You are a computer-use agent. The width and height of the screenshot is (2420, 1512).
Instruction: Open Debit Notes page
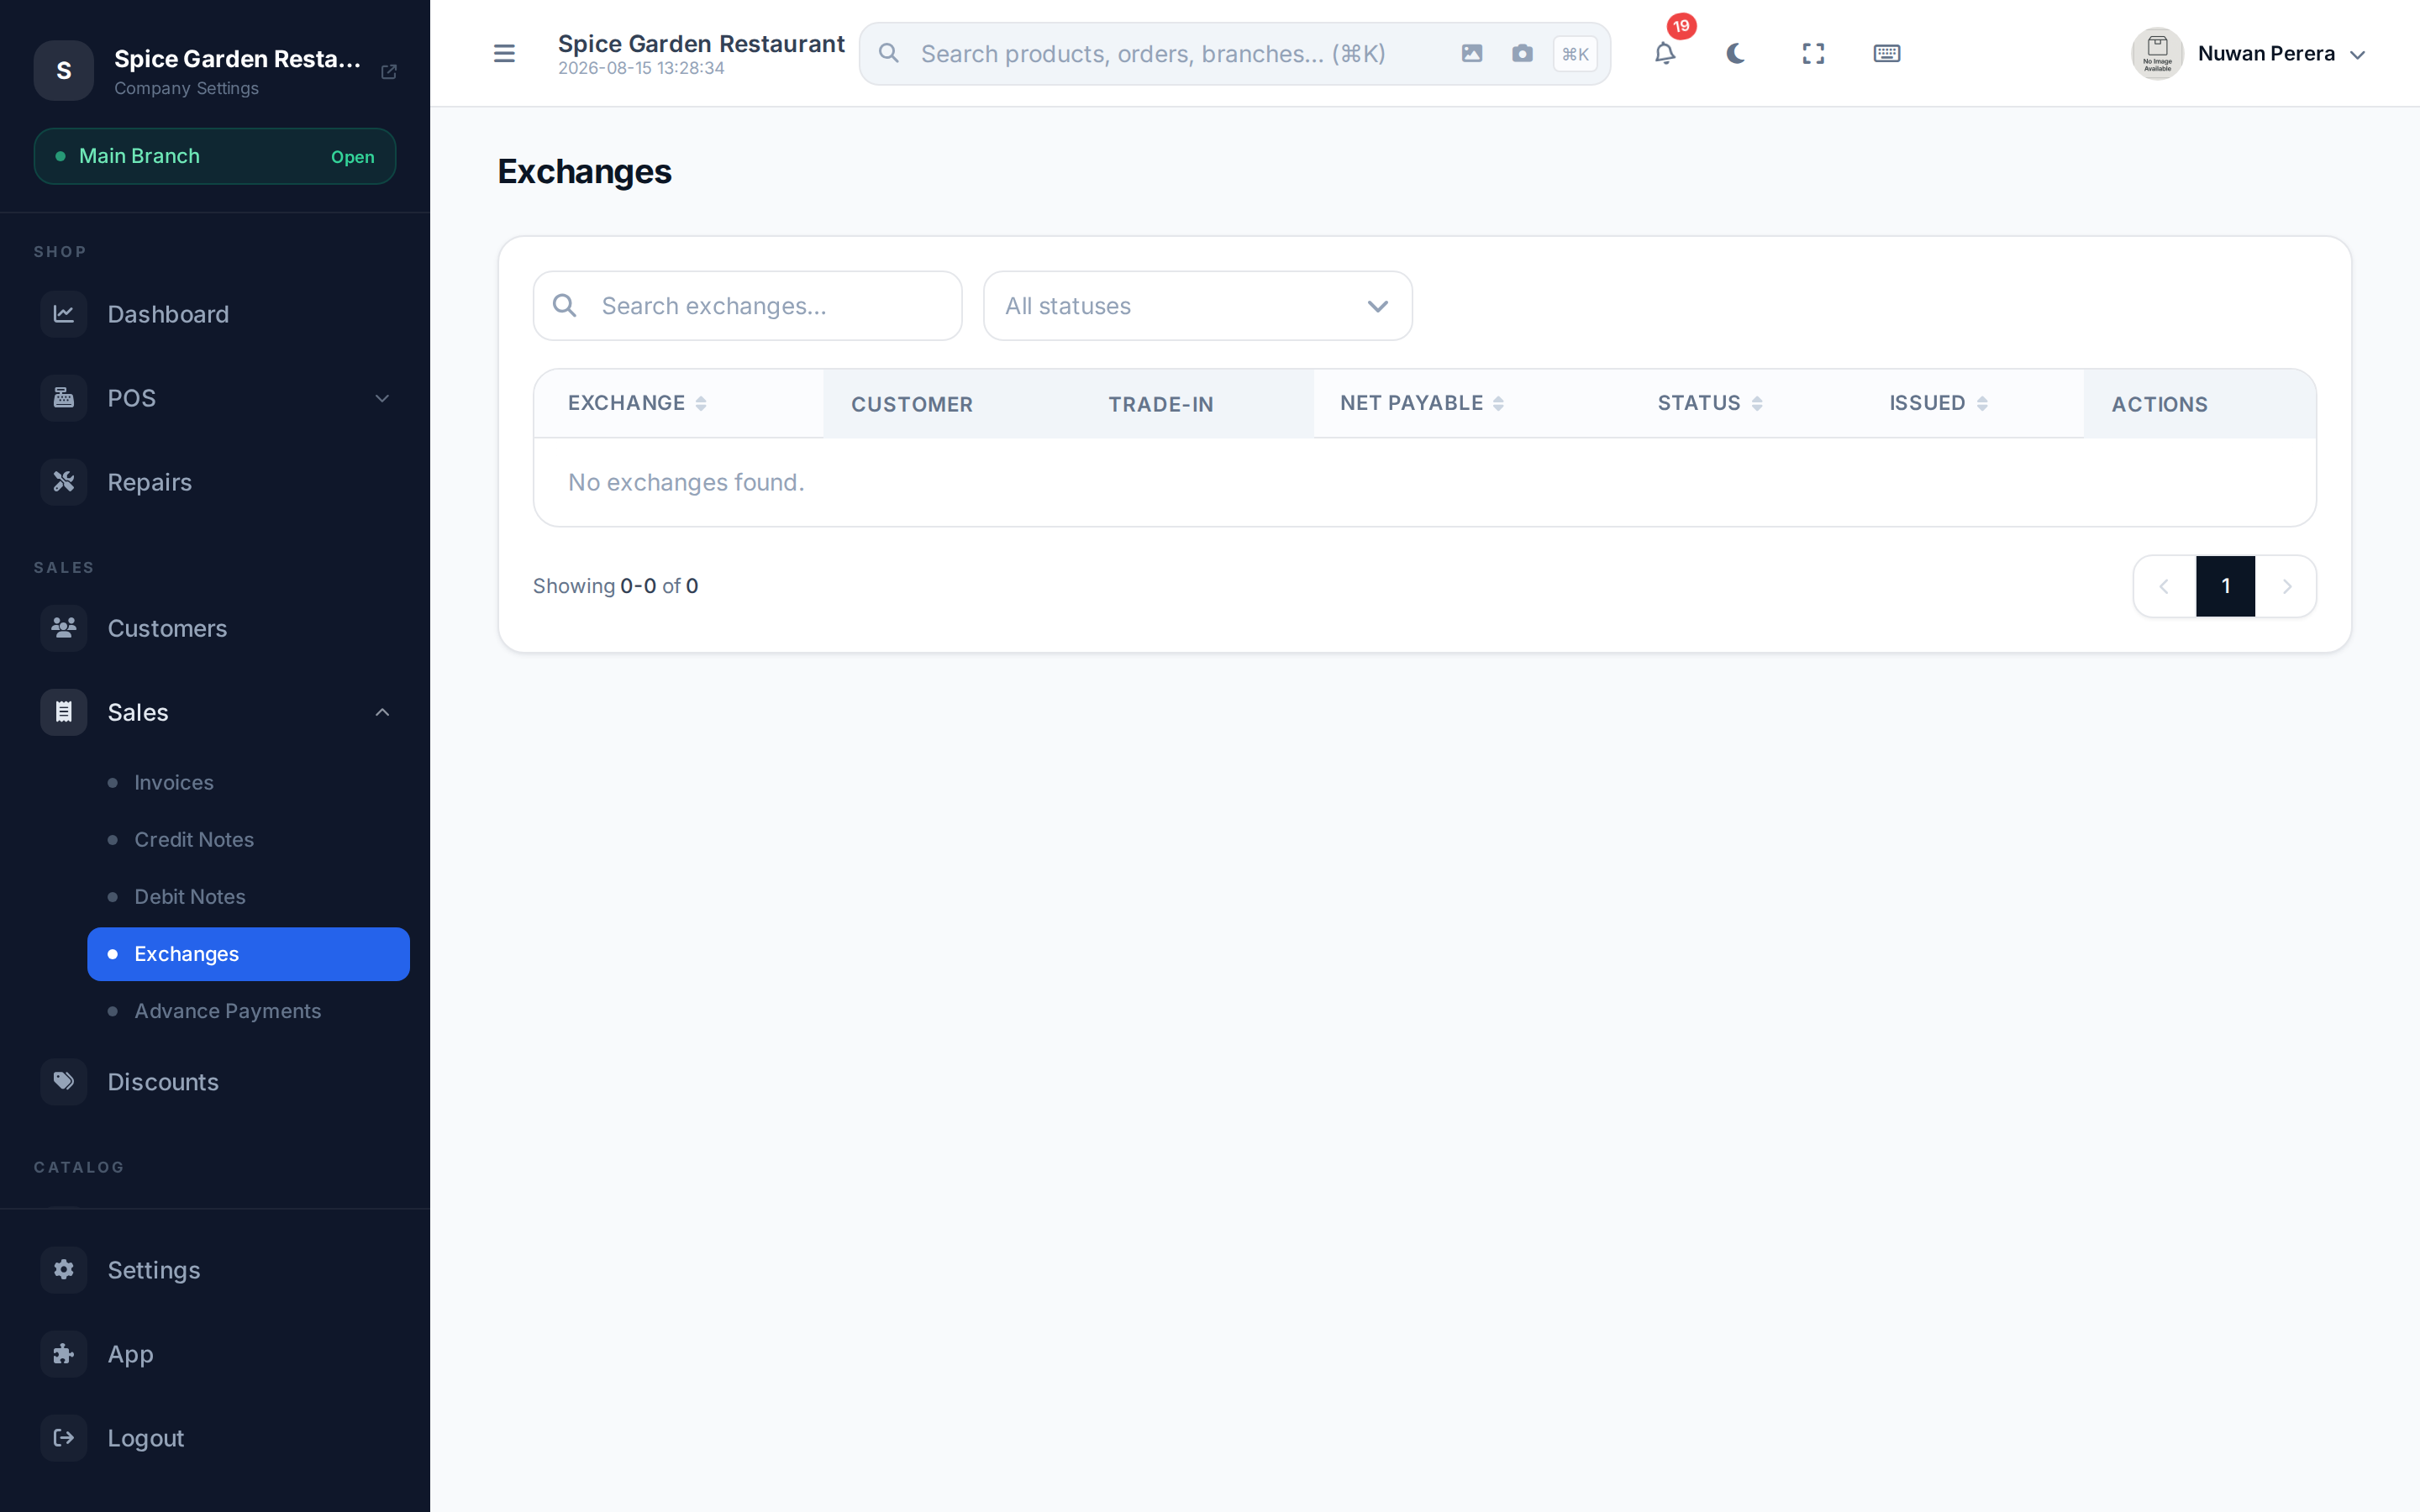point(248,897)
